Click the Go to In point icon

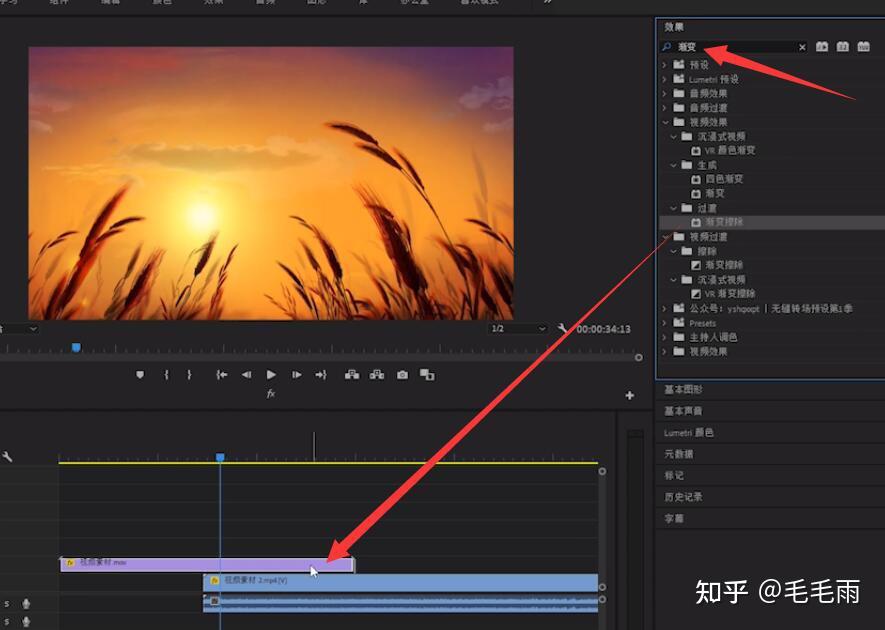pyautogui.click(x=223, y=375)
